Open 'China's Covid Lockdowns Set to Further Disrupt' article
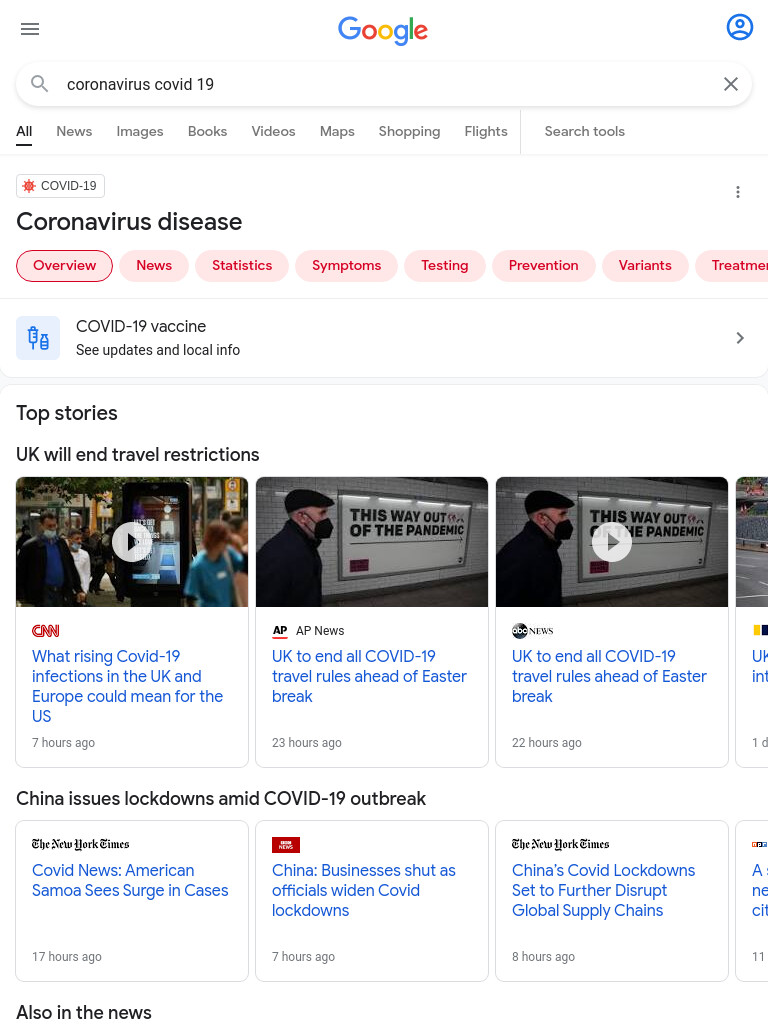The height and width of the screenshot is (1024, 768). 603,890
